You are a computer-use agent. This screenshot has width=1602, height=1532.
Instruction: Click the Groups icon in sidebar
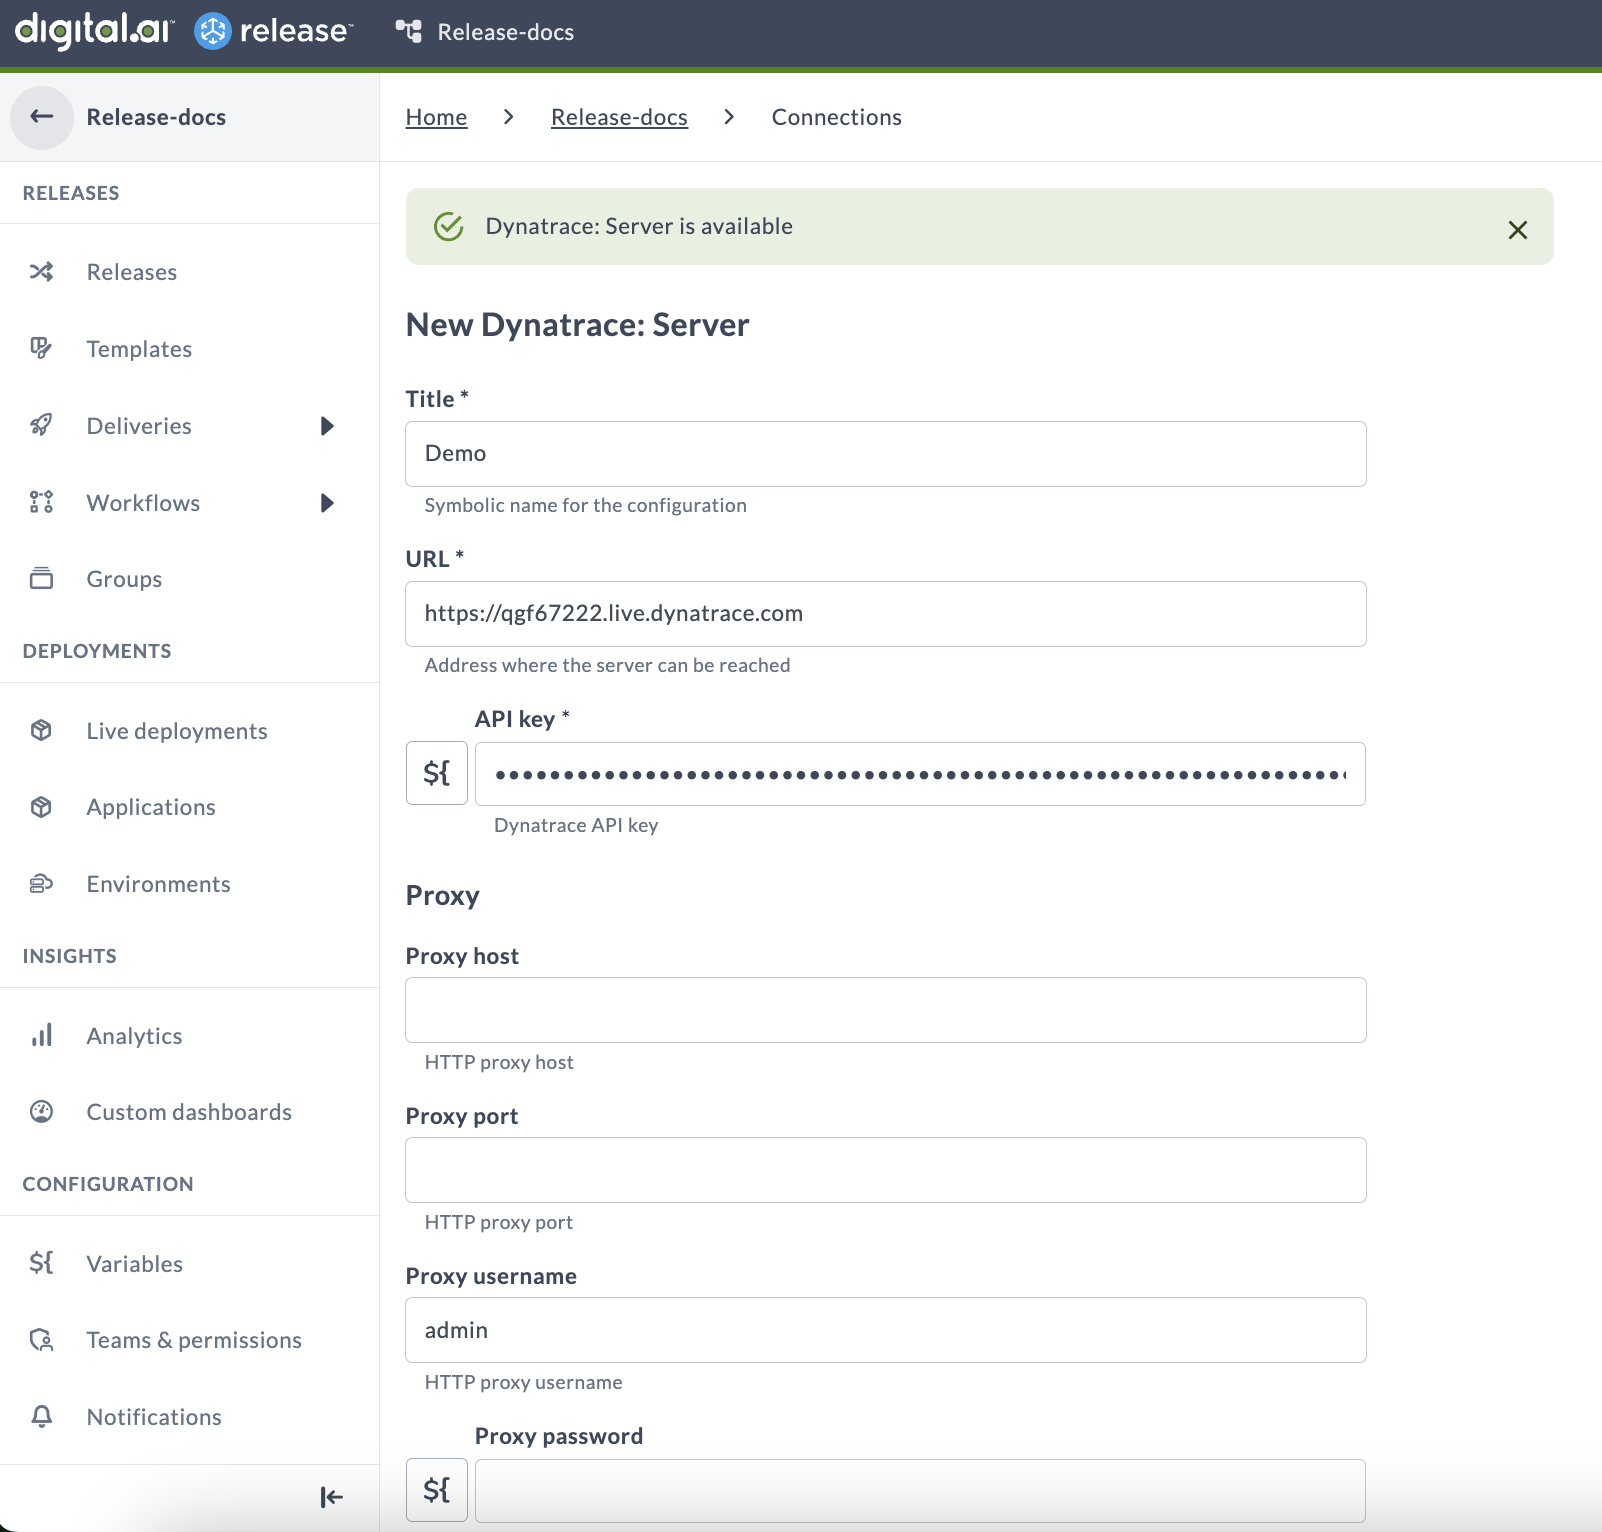tap(41, 579)
